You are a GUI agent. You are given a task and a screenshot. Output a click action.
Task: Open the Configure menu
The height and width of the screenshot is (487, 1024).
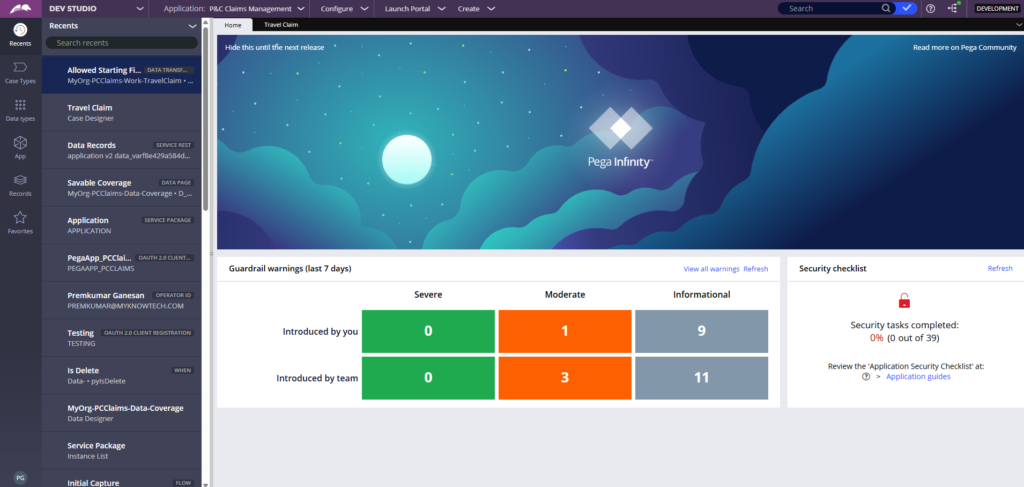tap(344, 9)
